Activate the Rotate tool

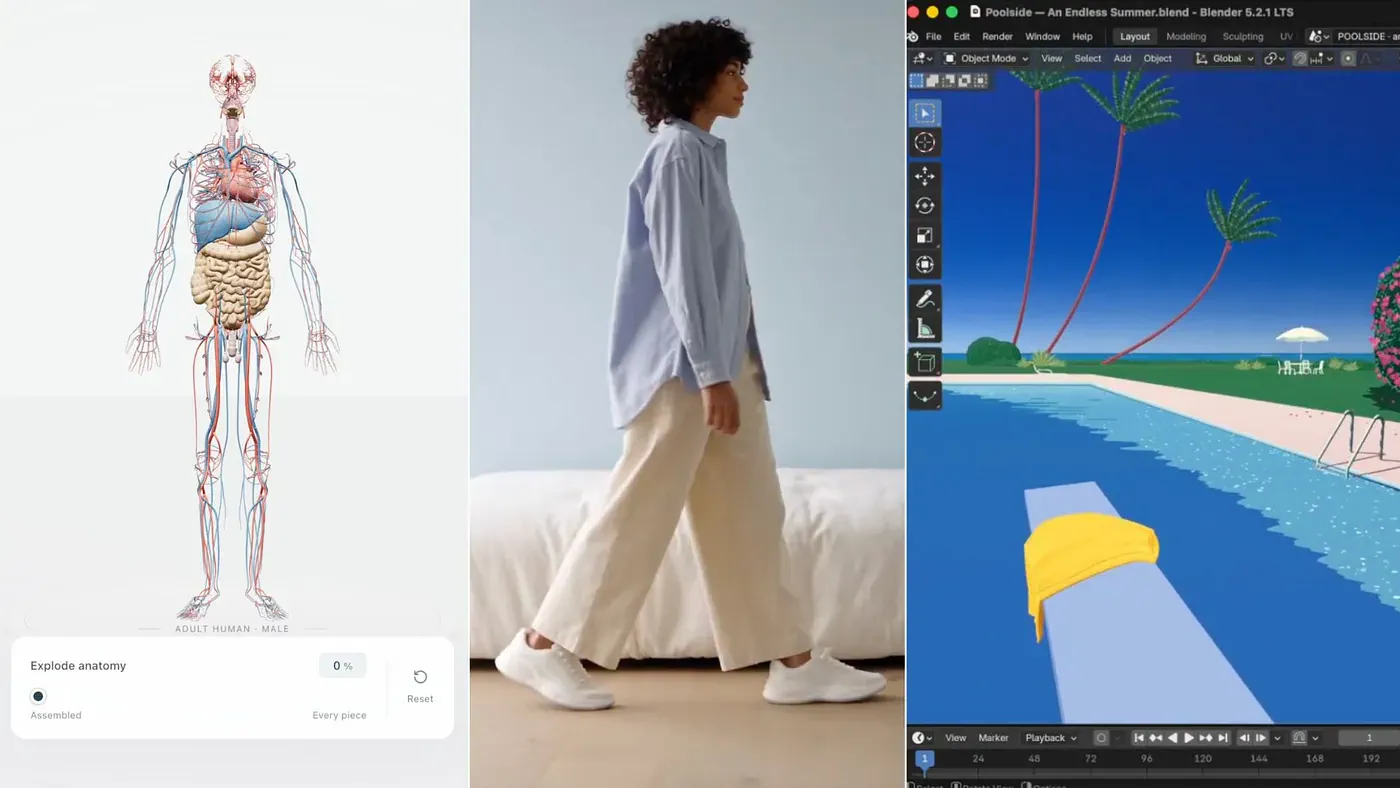925,206
